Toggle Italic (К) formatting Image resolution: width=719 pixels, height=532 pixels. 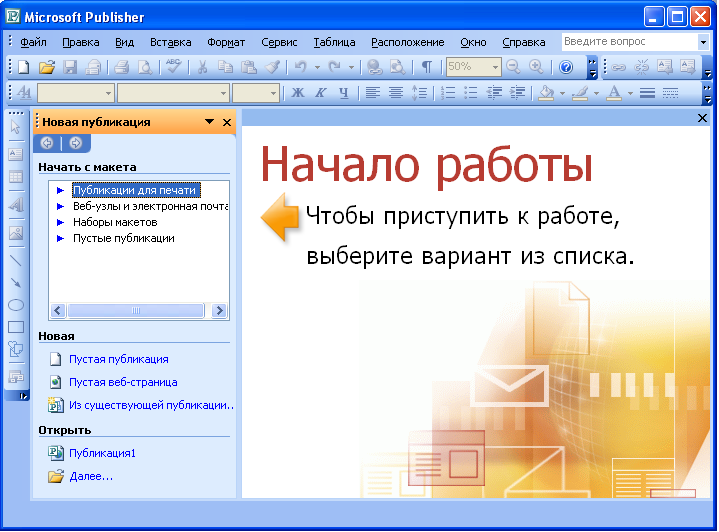tap(321, 93)
